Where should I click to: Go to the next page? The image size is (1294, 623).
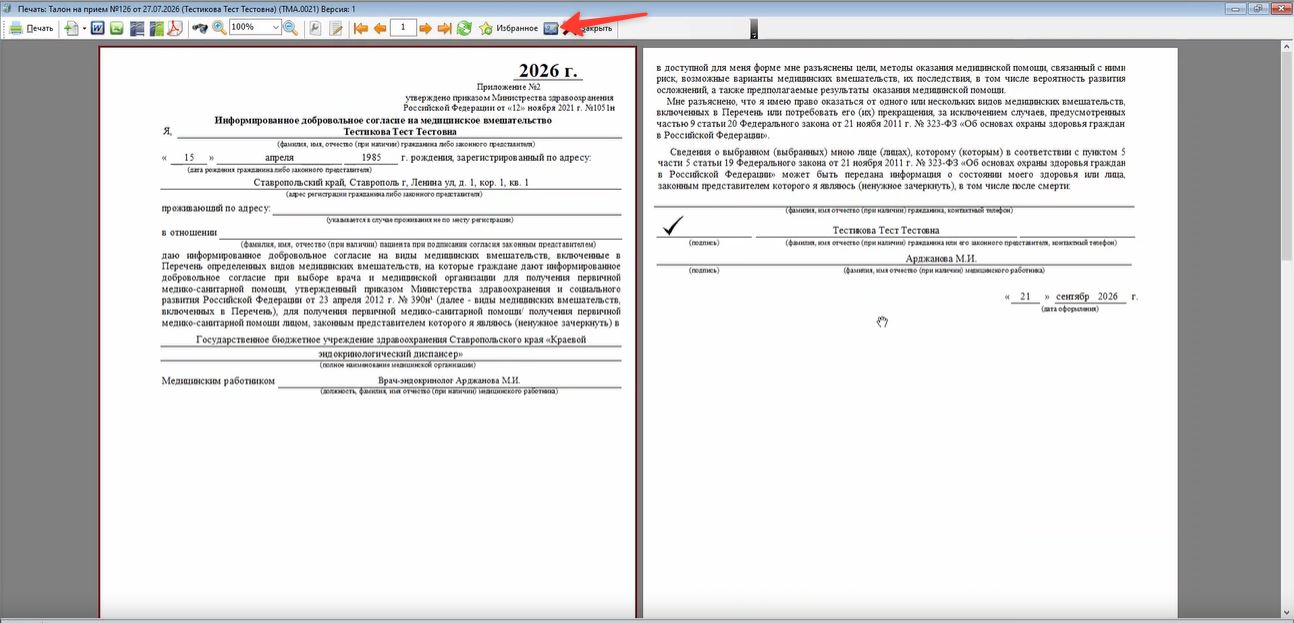425,28
